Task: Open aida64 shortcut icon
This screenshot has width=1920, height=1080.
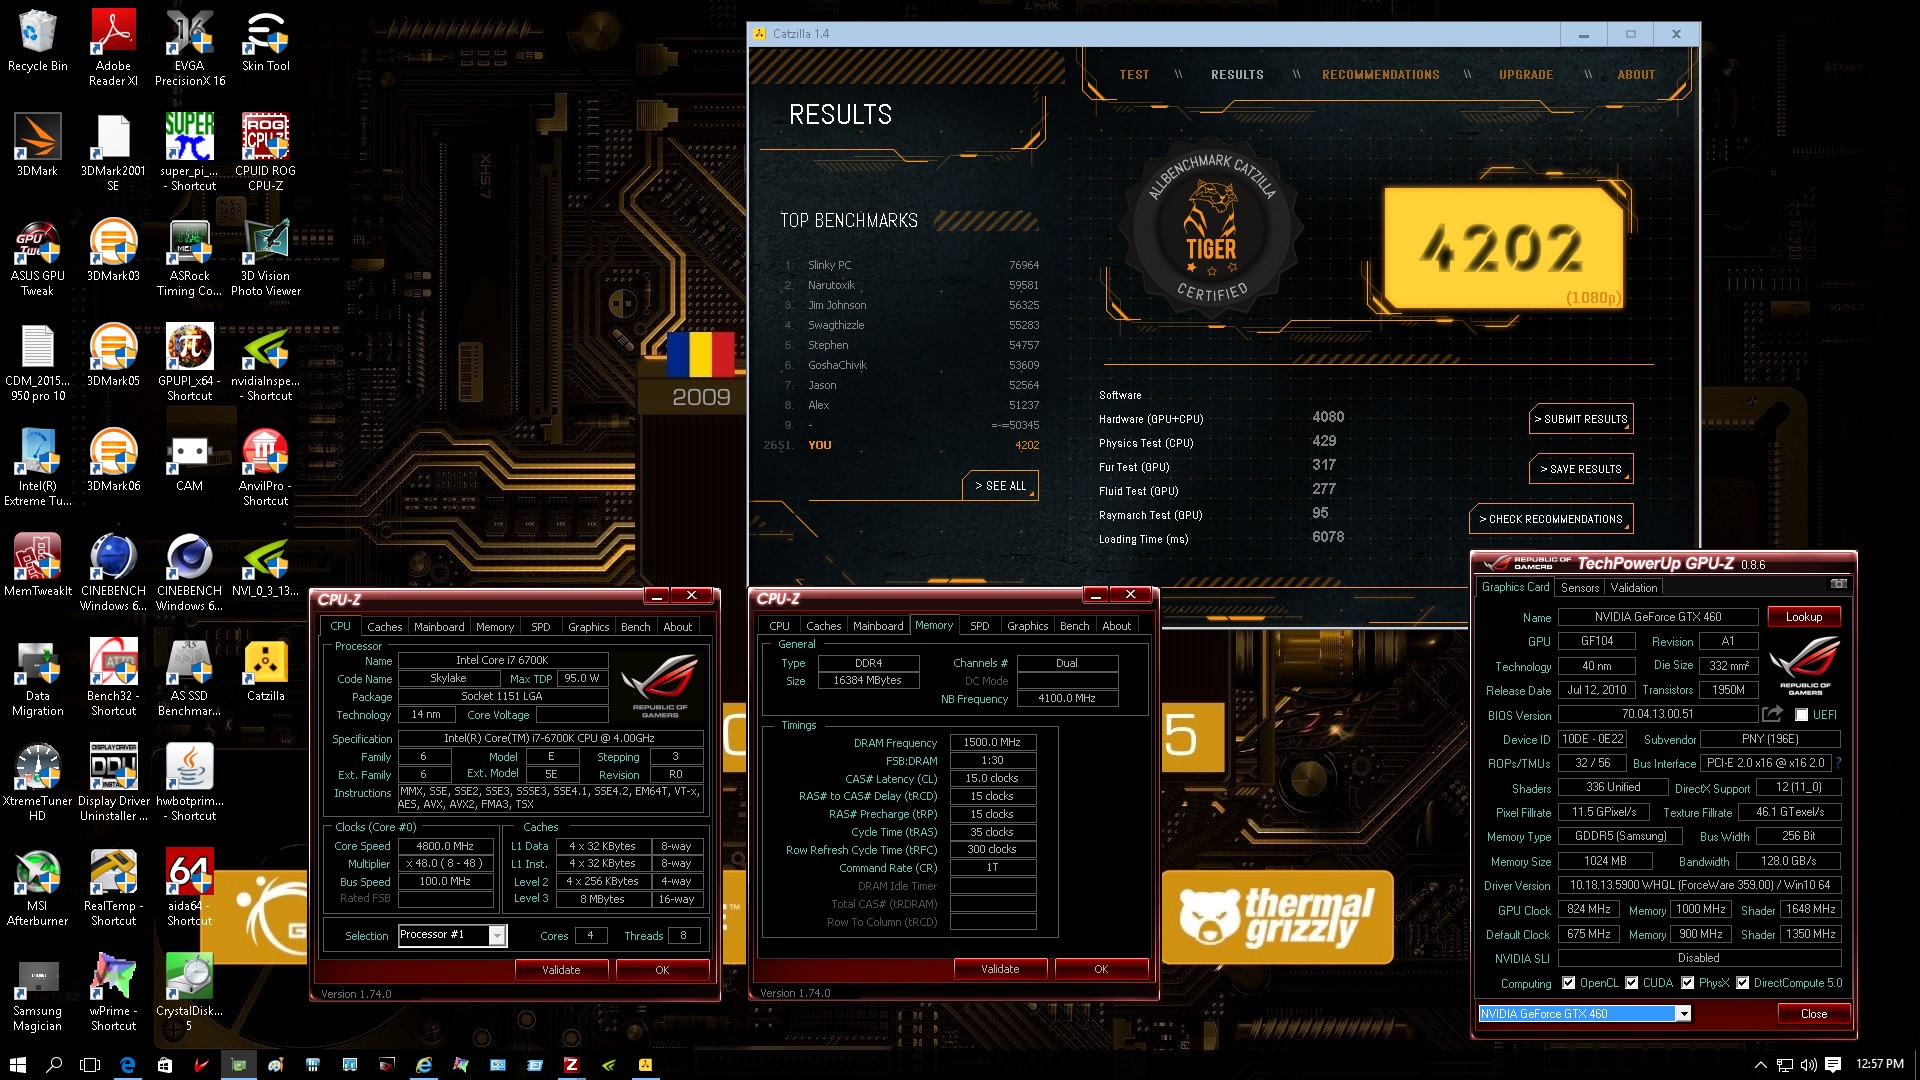Action: (190, 888)
